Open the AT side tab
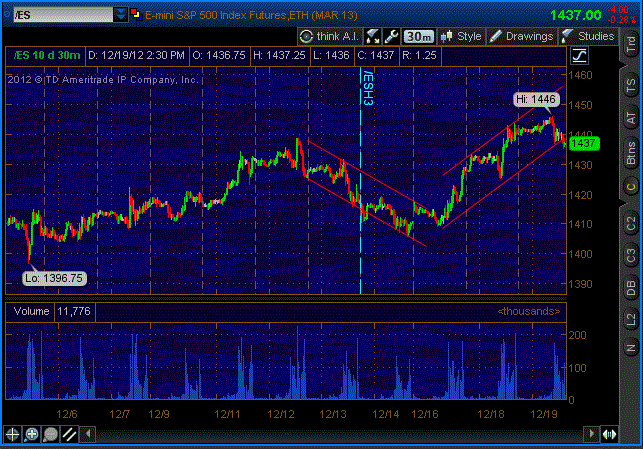 pos(630,118)
